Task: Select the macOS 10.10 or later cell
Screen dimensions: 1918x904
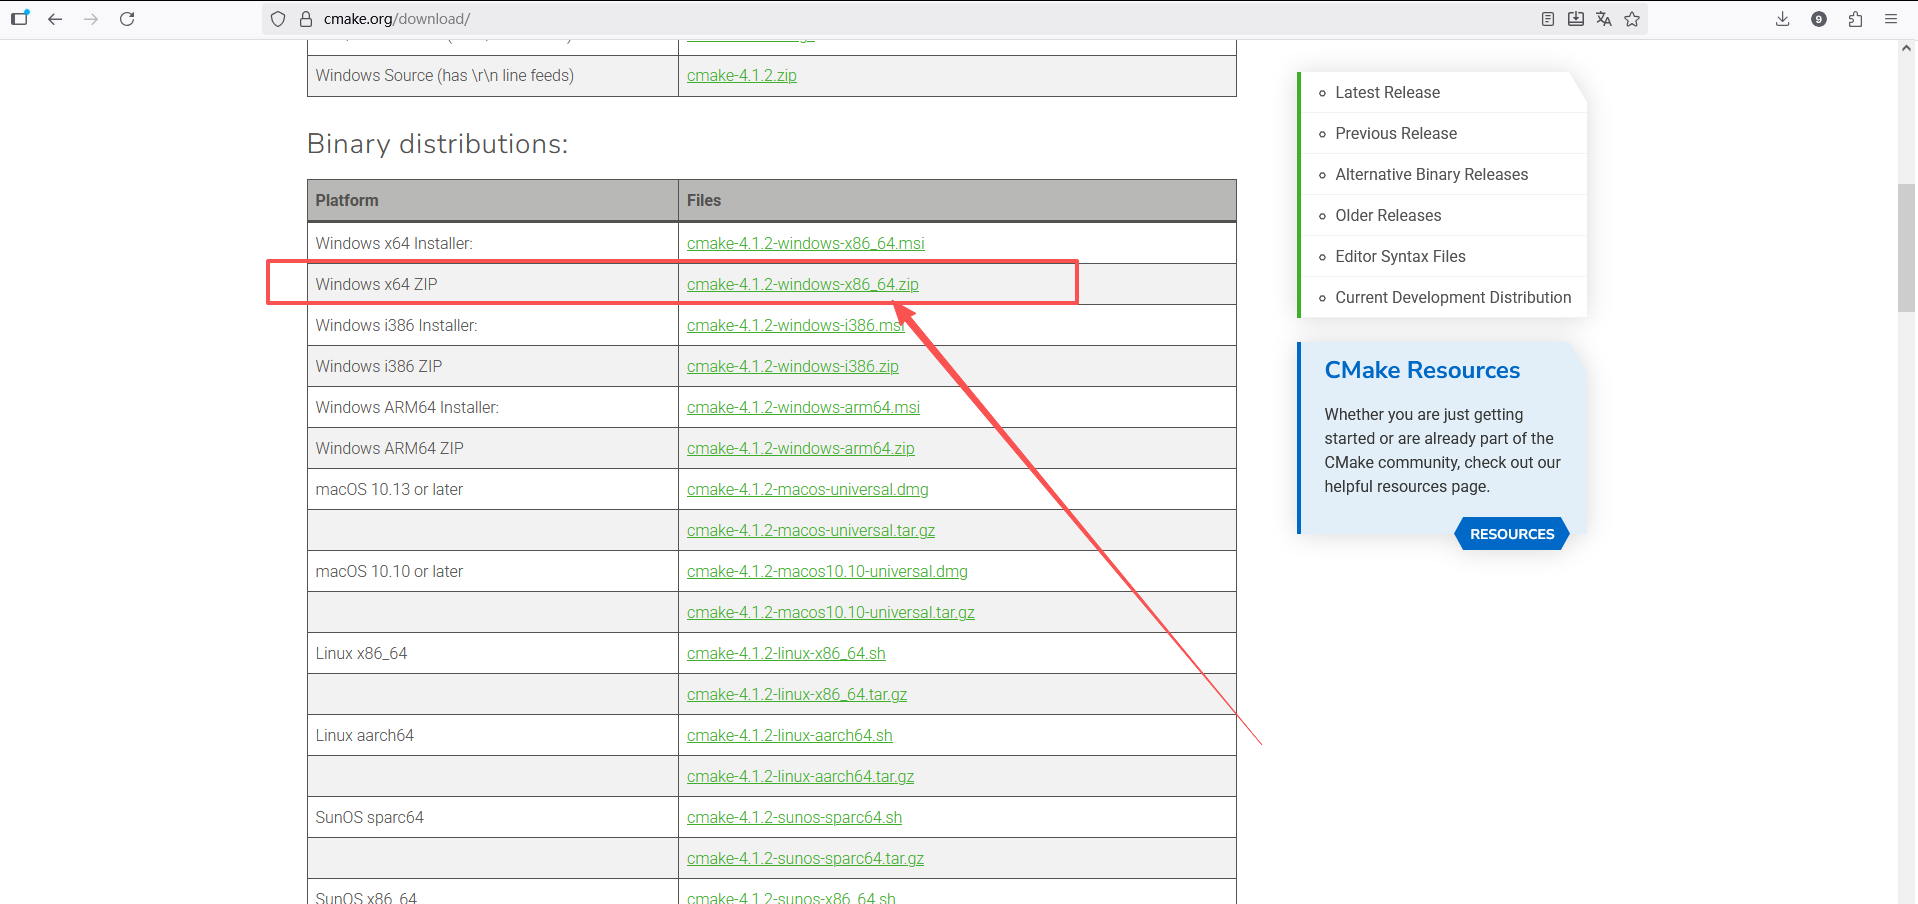Action: (493, 571)
